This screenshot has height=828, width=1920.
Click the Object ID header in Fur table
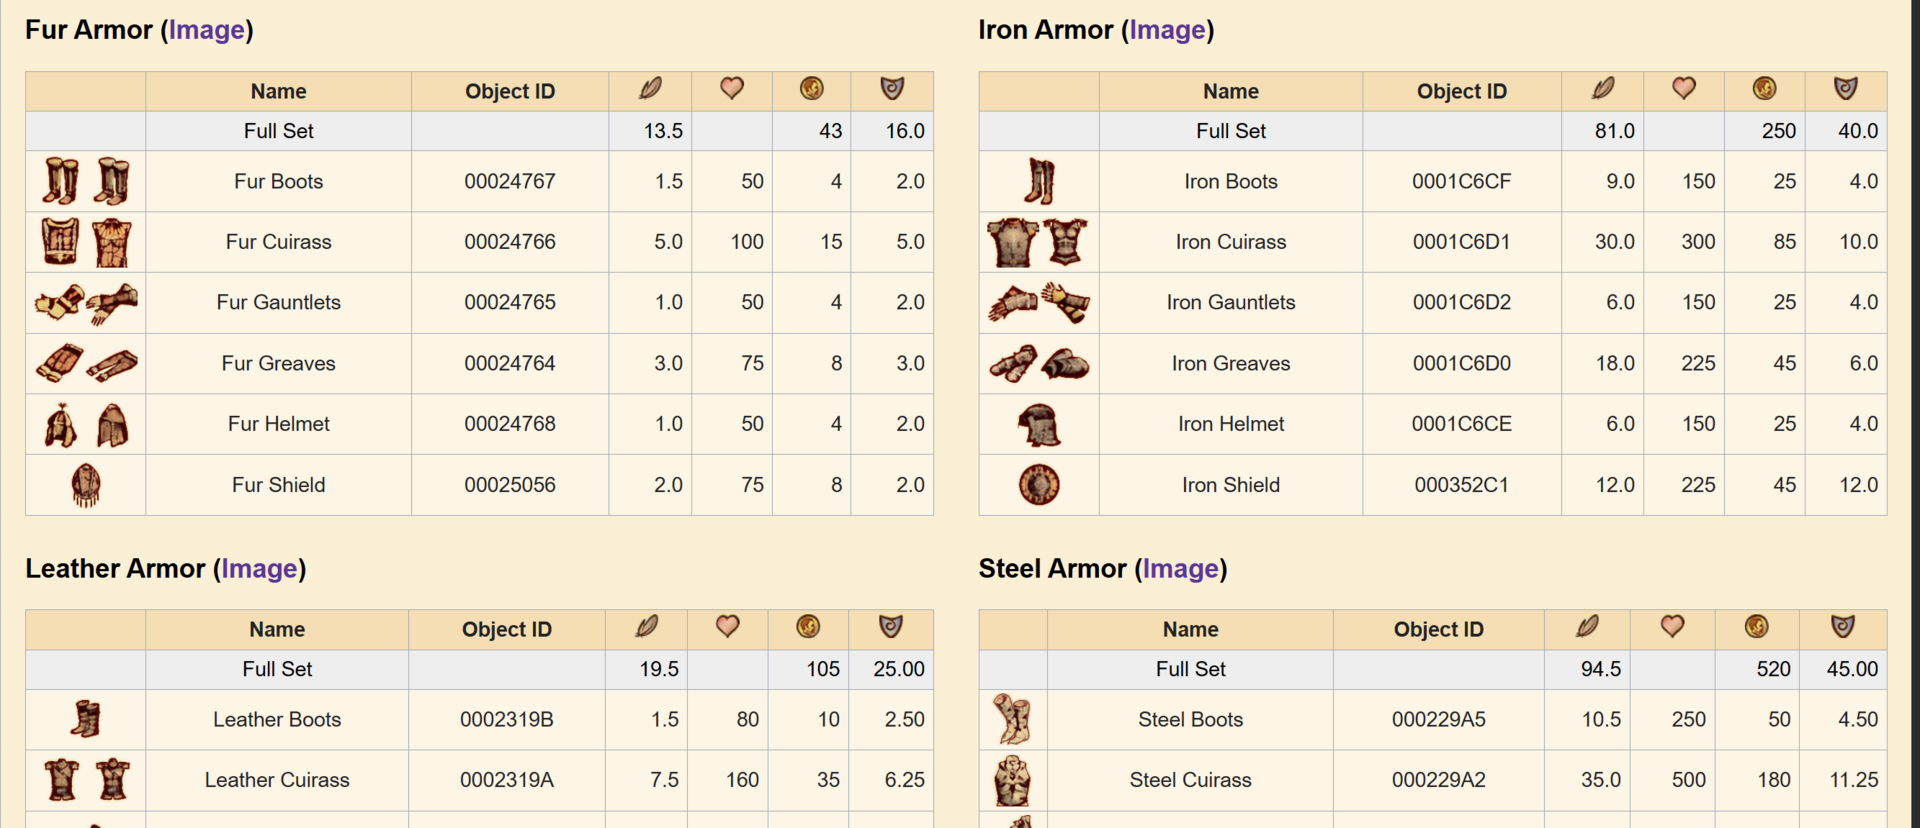coord(510,91)
